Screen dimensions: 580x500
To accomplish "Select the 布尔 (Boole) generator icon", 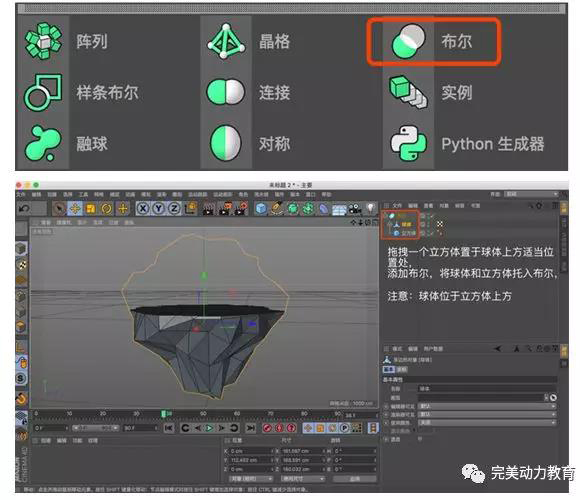I will coord(408,41).
